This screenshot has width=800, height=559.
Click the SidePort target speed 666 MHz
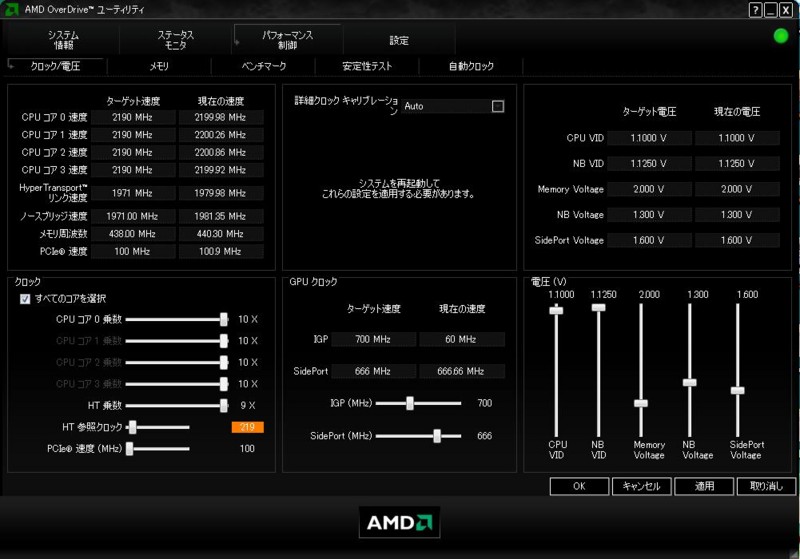pos(373,371)
